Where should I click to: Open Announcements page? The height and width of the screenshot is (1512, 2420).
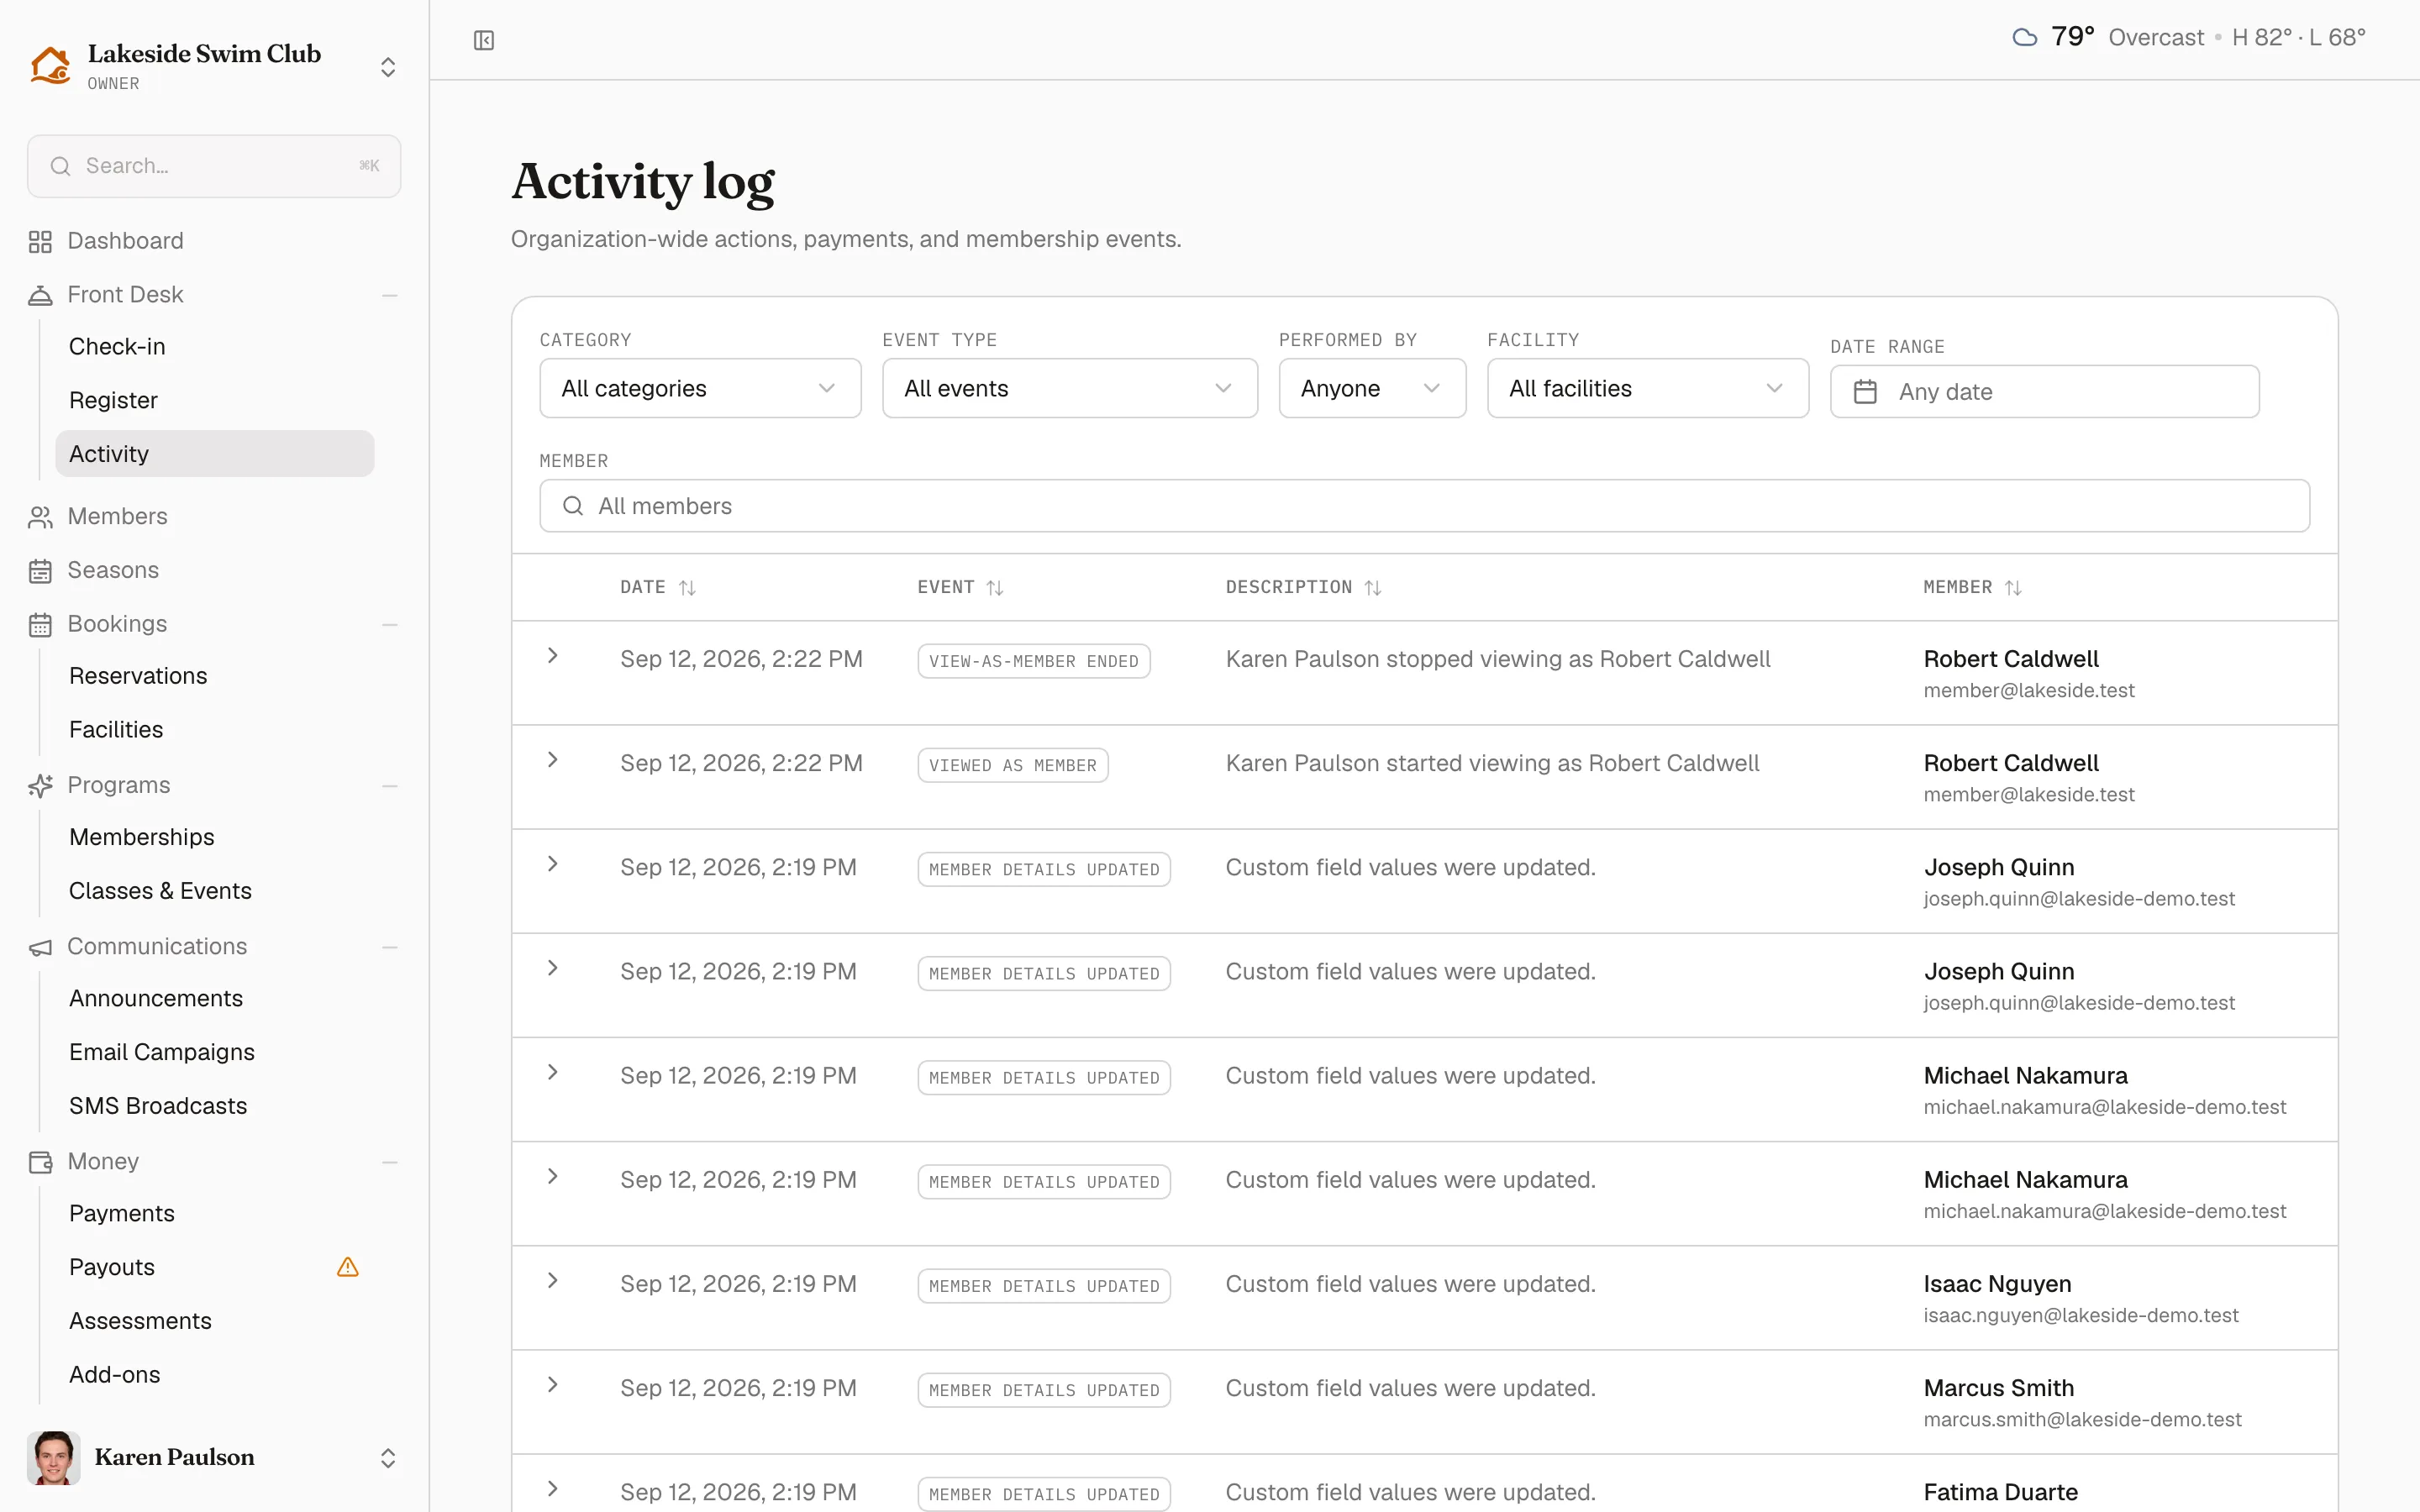point(156,998)
